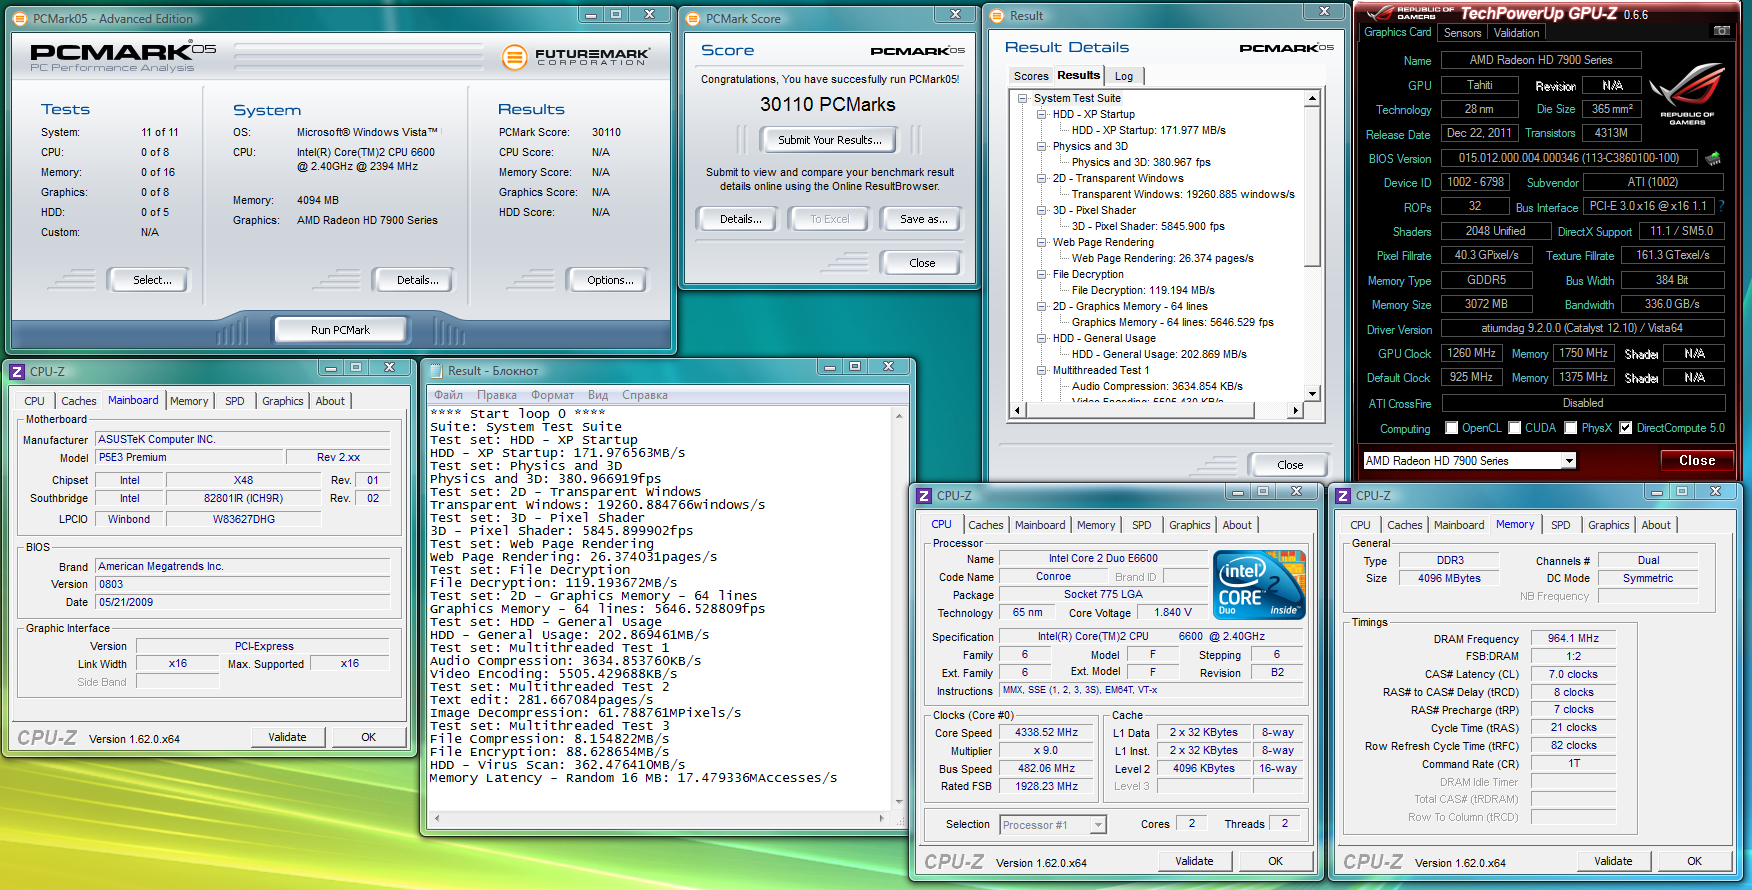Click the Z icon of the CPU-Z CPU window title

click(925, 496)
